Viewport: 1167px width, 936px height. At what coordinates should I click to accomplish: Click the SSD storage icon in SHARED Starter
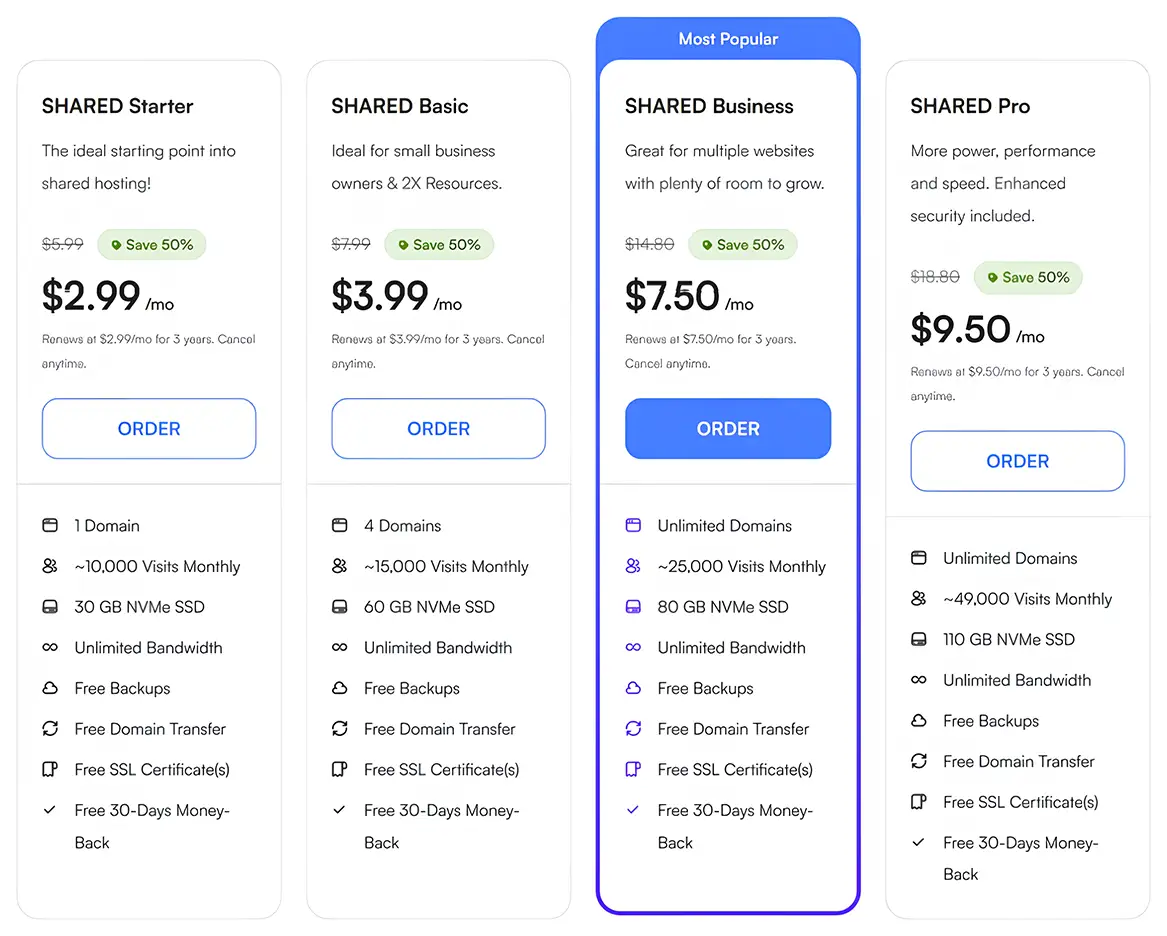(x=50, y=607)
